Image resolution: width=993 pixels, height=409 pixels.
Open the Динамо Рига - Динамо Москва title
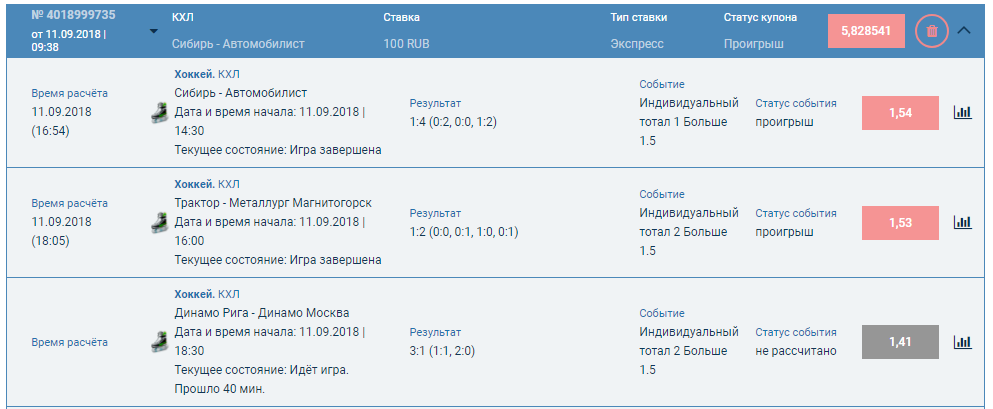tap(262, 313)
